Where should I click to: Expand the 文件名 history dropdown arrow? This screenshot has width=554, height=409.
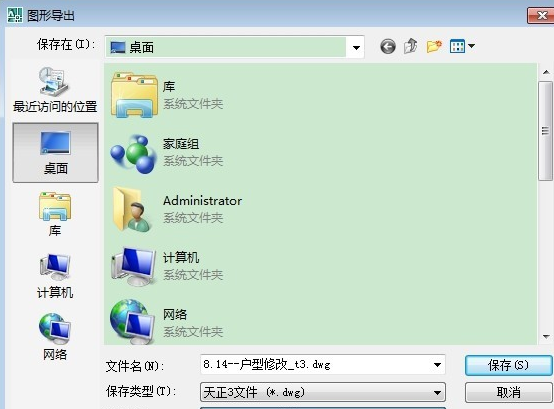(x=437, y=364)
